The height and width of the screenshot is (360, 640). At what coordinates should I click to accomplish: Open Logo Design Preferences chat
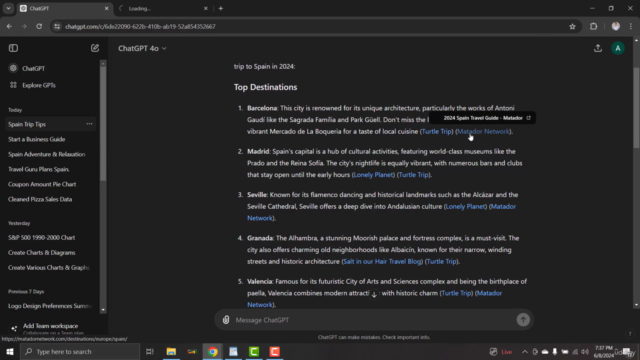(50, 306)
